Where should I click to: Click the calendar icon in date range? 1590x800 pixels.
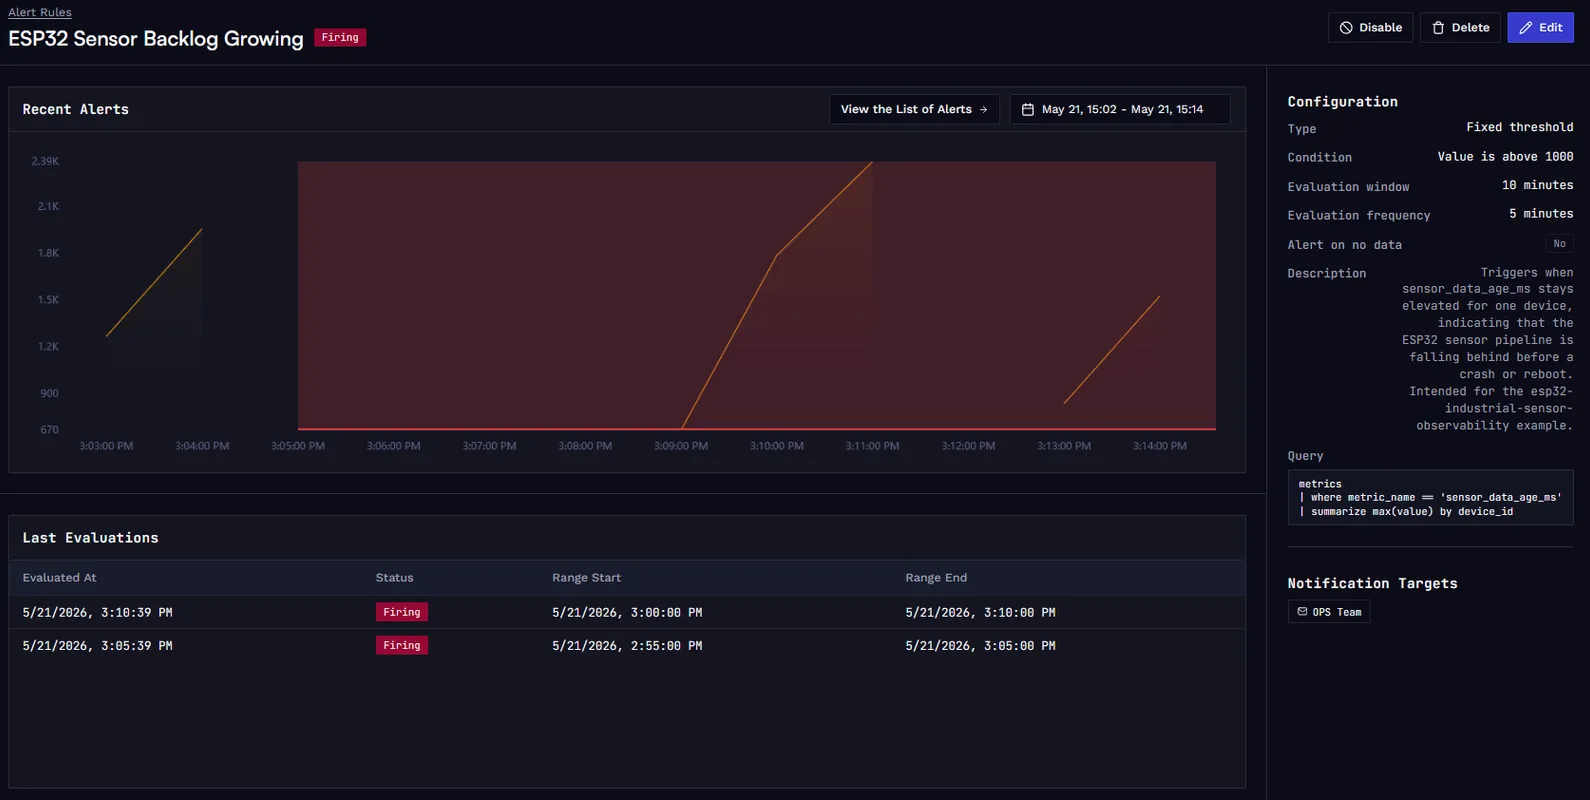(1027, 109)
